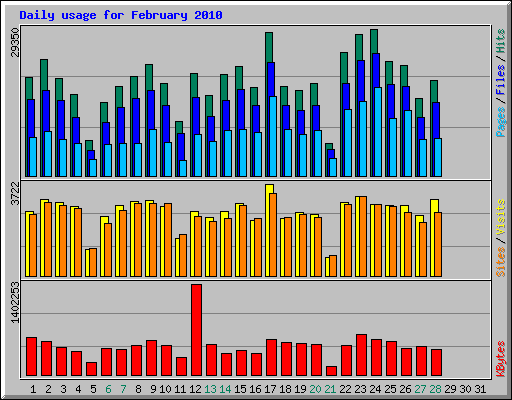This screenshot has height=400, width=512.
Task: Click green weekend day label 27
Action: [x=420, y=389]
